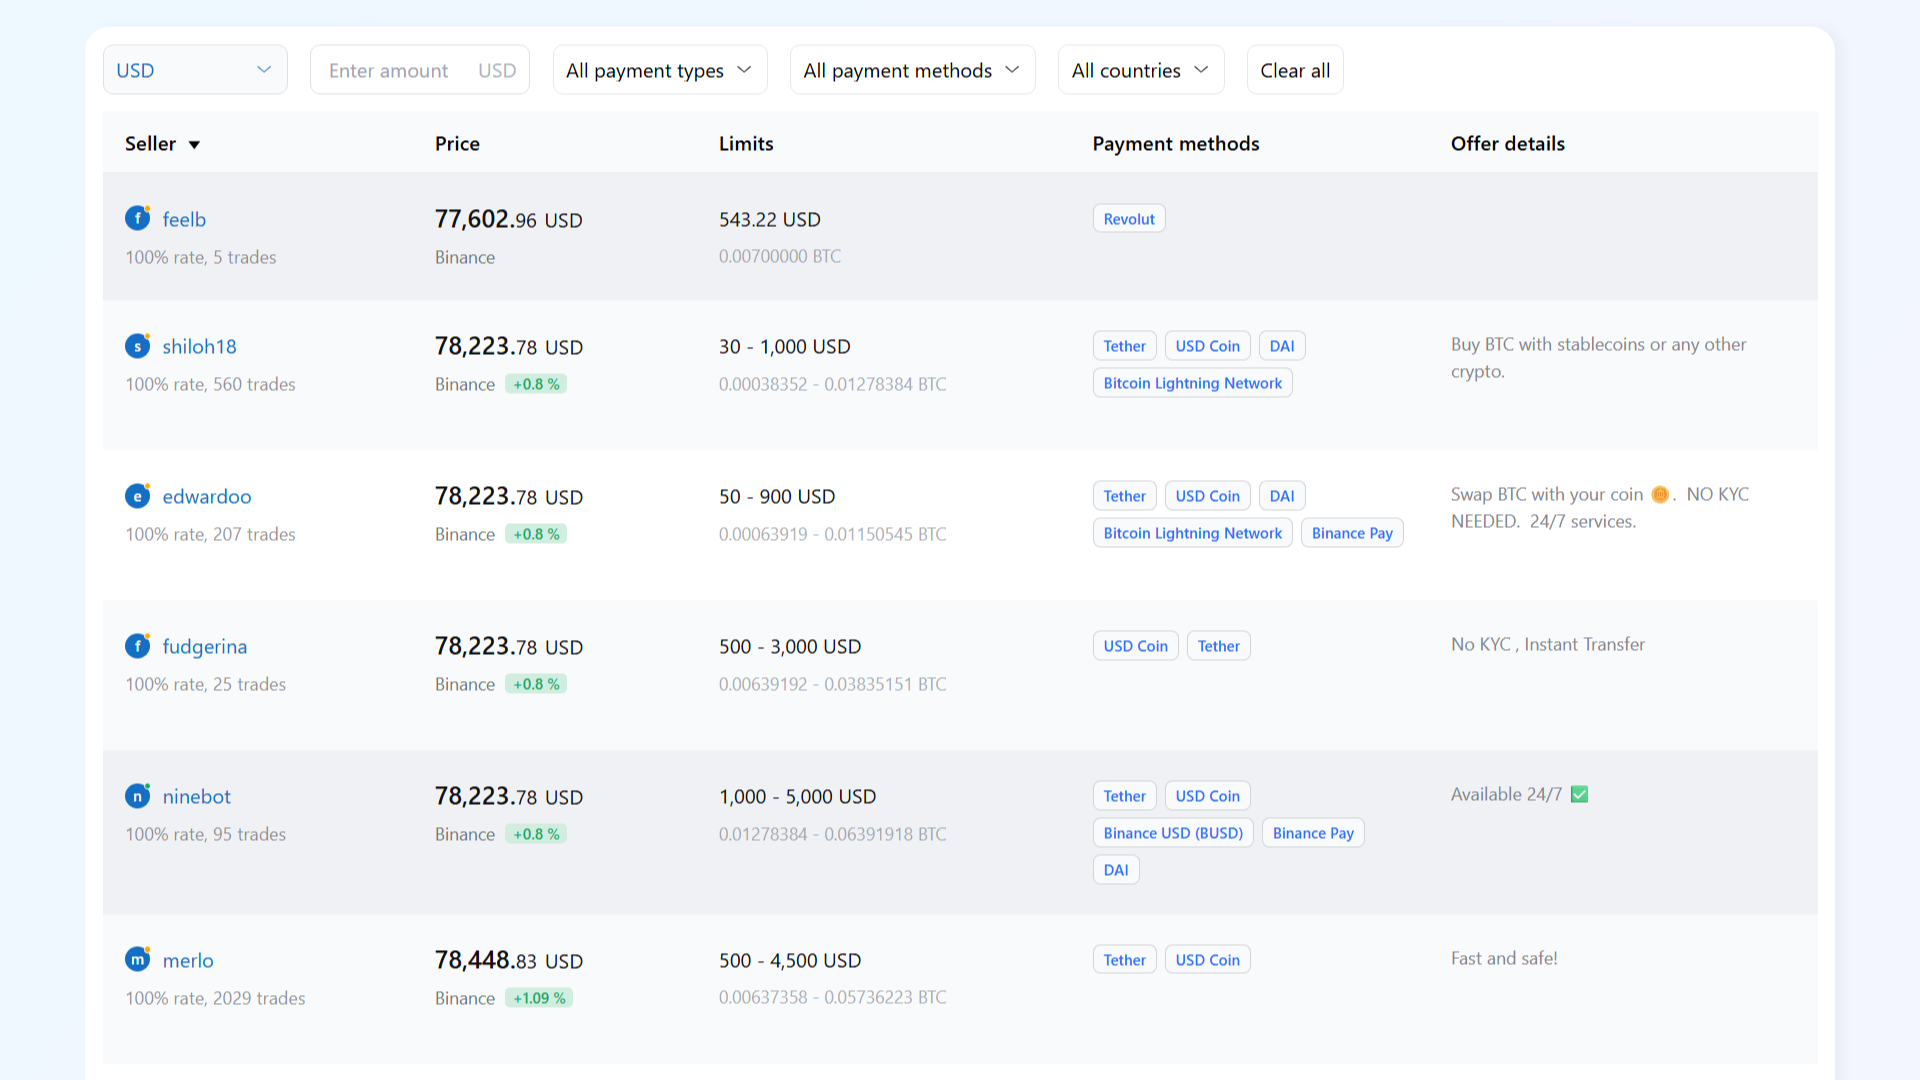Open merlo's seller profile link
The height and width of the screenshot is (1080, 1920).
pyautogui.click(x=187, y=959)
